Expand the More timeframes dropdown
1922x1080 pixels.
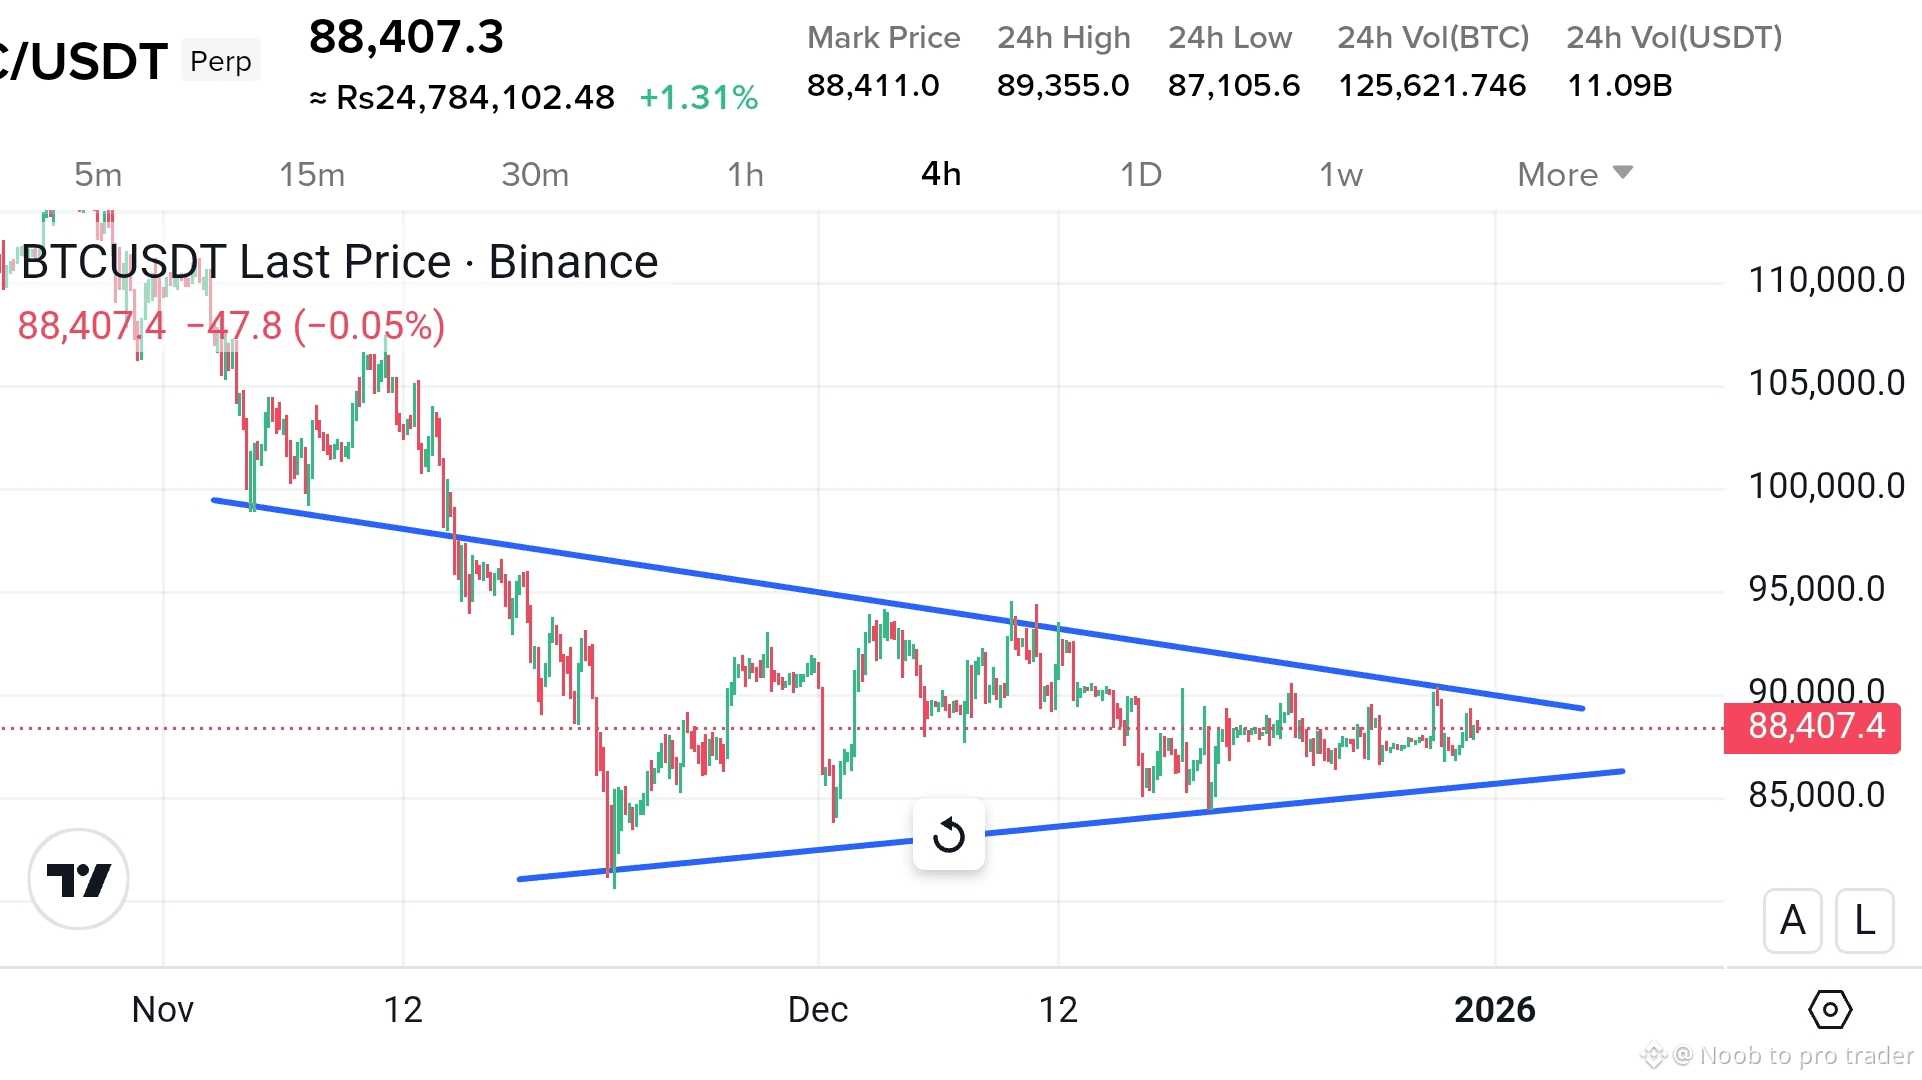[x=1574, y=174]
